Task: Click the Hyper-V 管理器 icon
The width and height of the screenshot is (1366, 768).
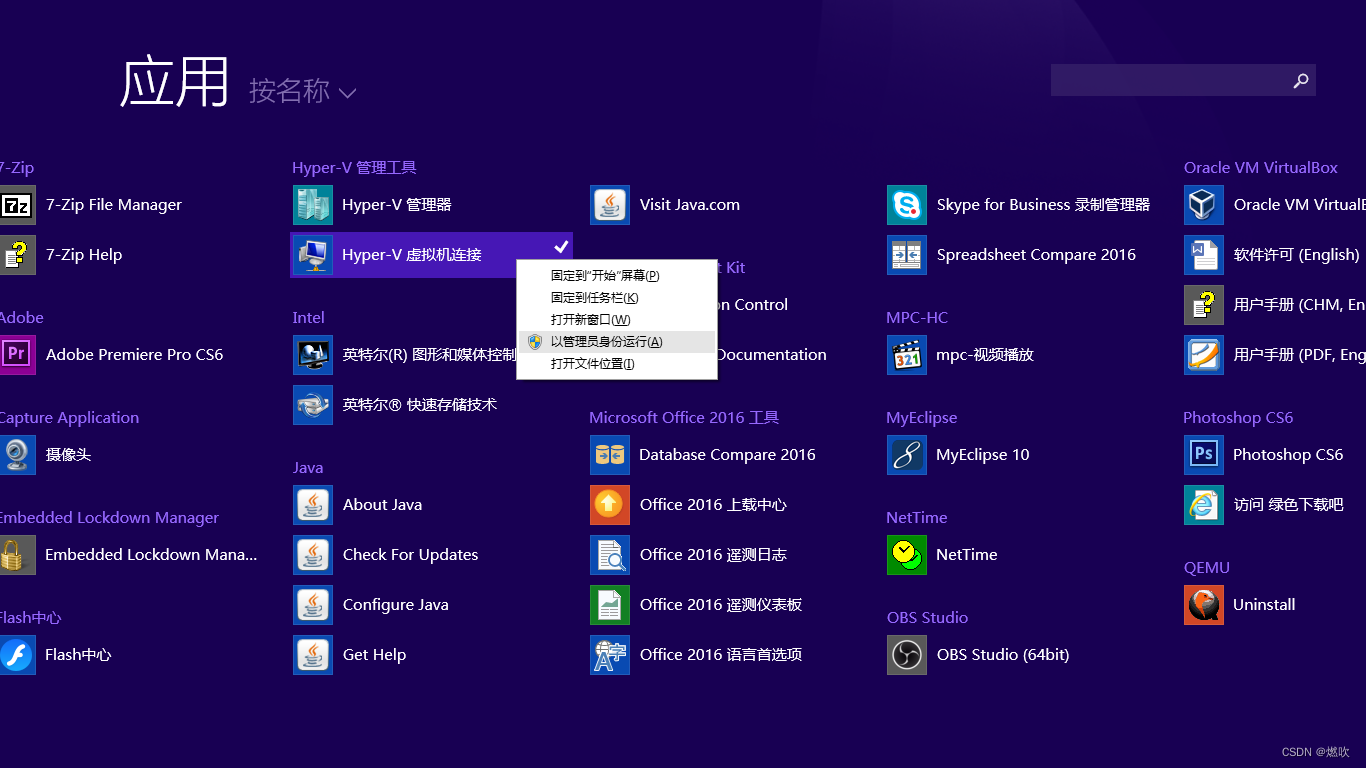Action: tap(313, 205)
